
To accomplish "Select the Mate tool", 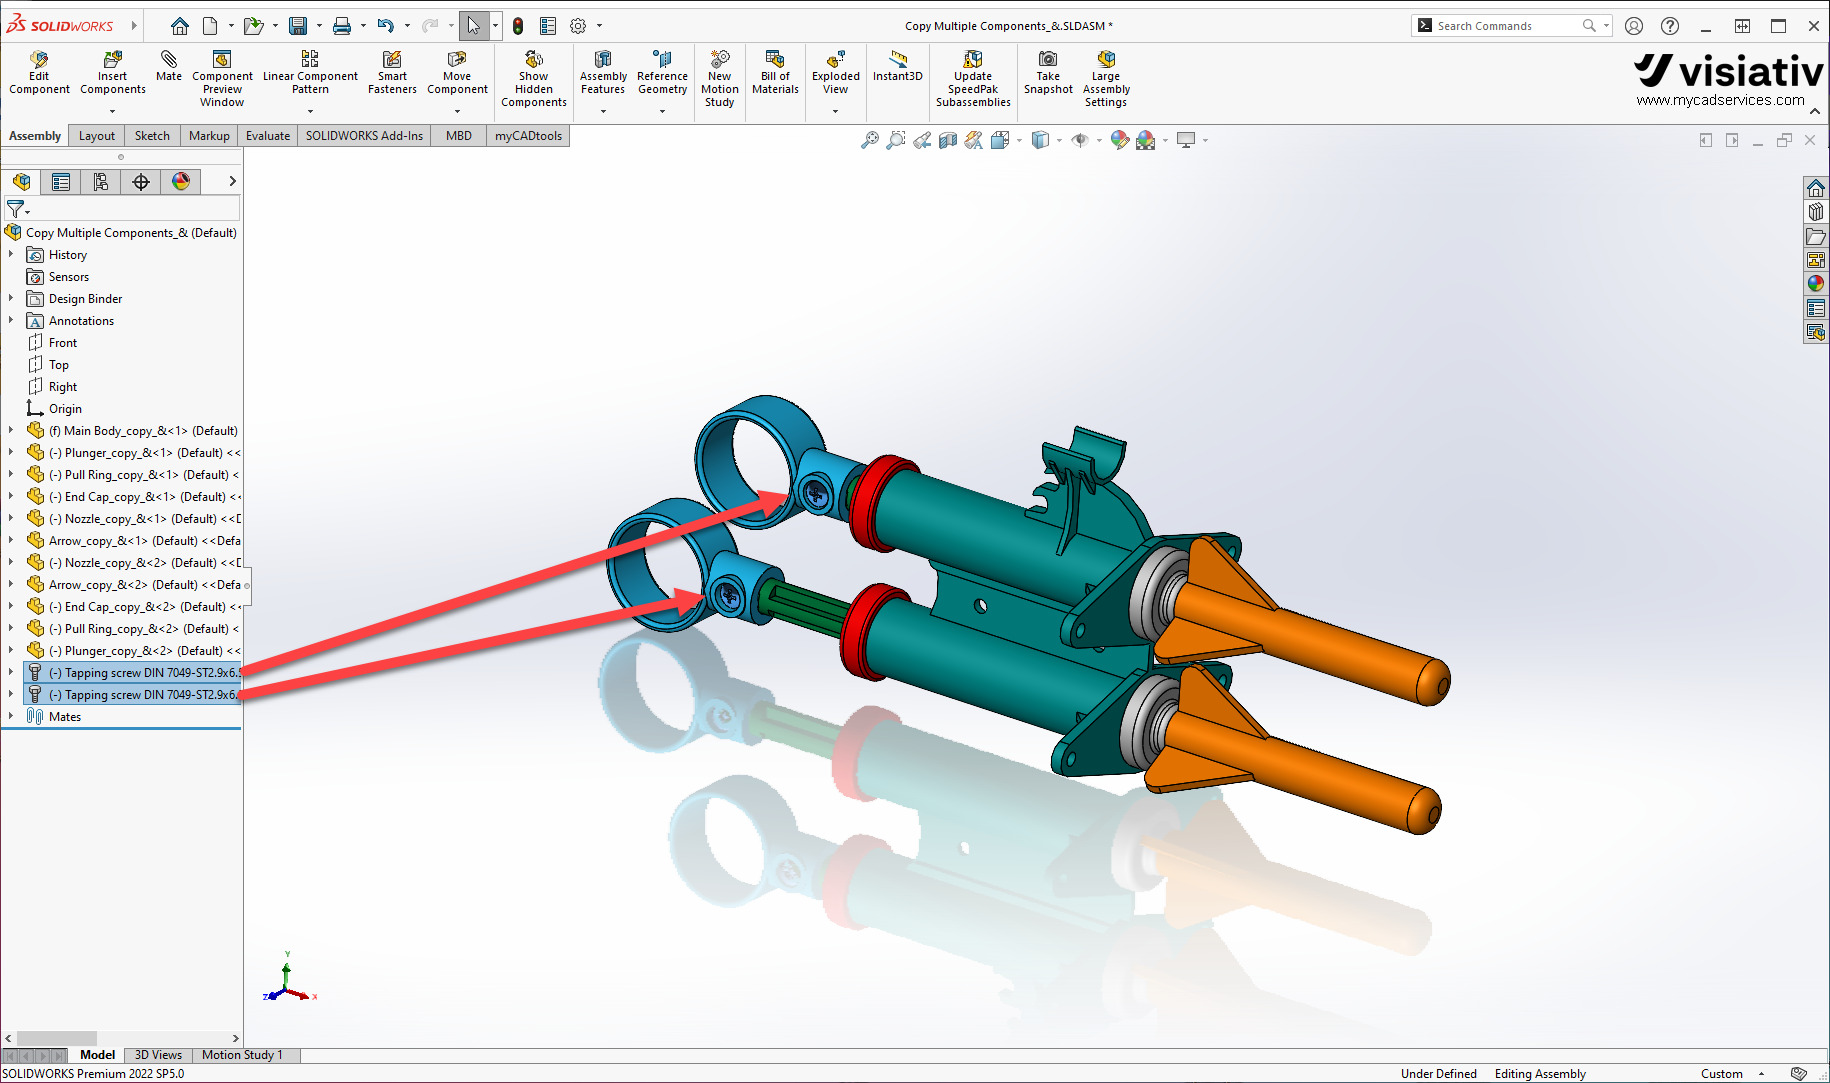I will [x=169, y=67].
